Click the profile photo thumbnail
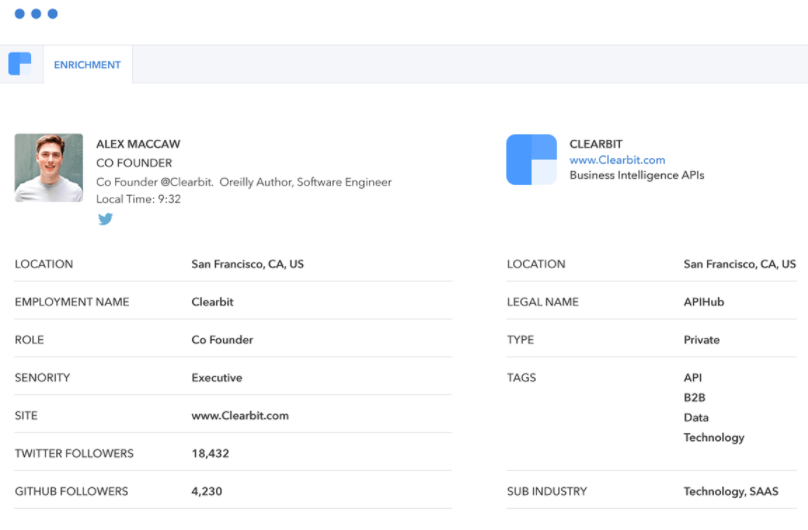The image size is (808, 530). click(49, 168)
